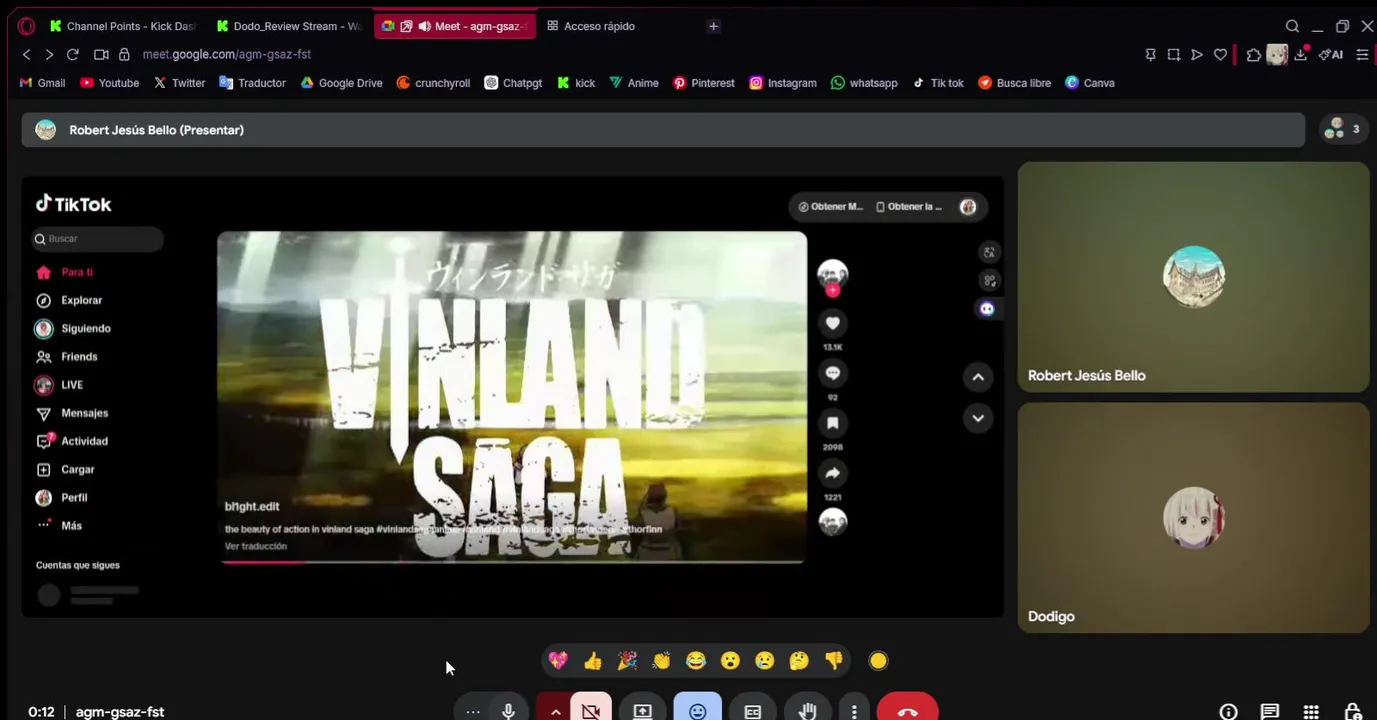This screenshot has width=1377, height=720.
Task: Open Tik tok bookmark
Action: [x=938, y=83]
